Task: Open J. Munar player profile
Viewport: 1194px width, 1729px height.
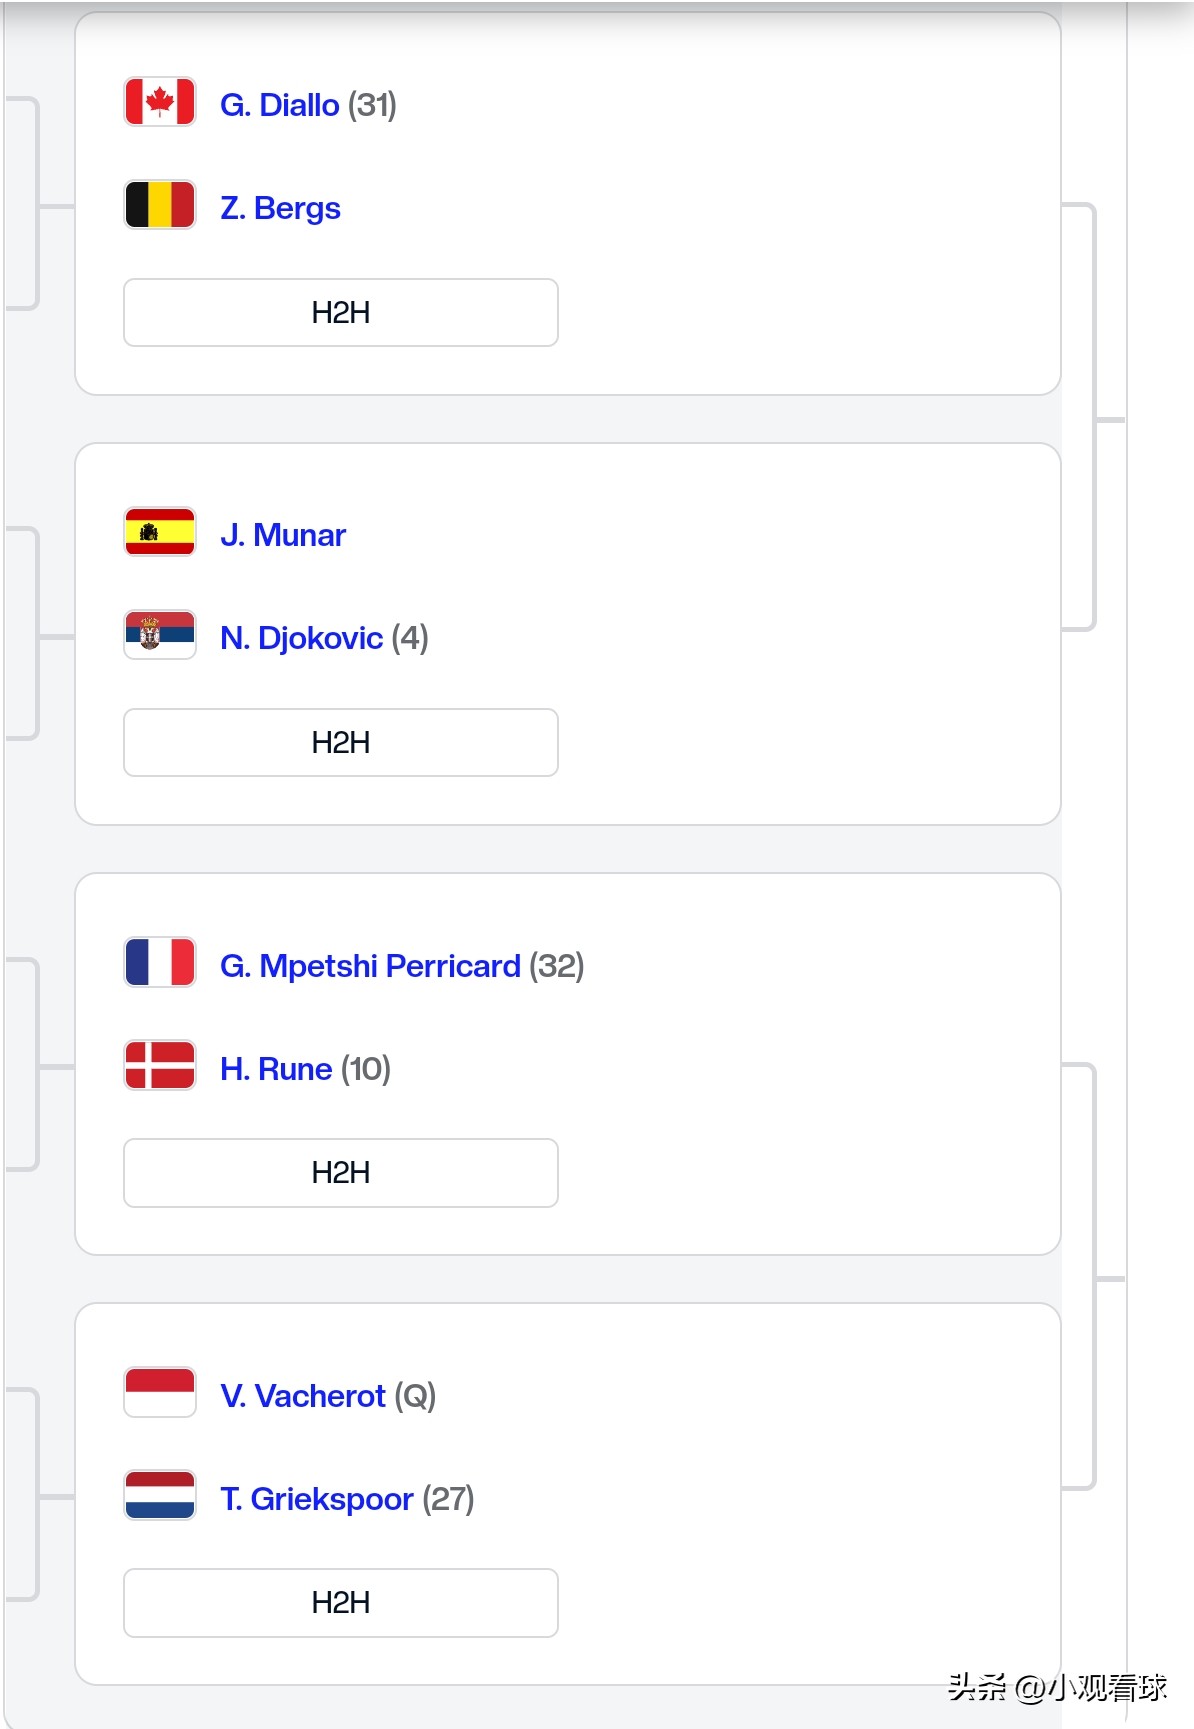Action: [283, 535]
